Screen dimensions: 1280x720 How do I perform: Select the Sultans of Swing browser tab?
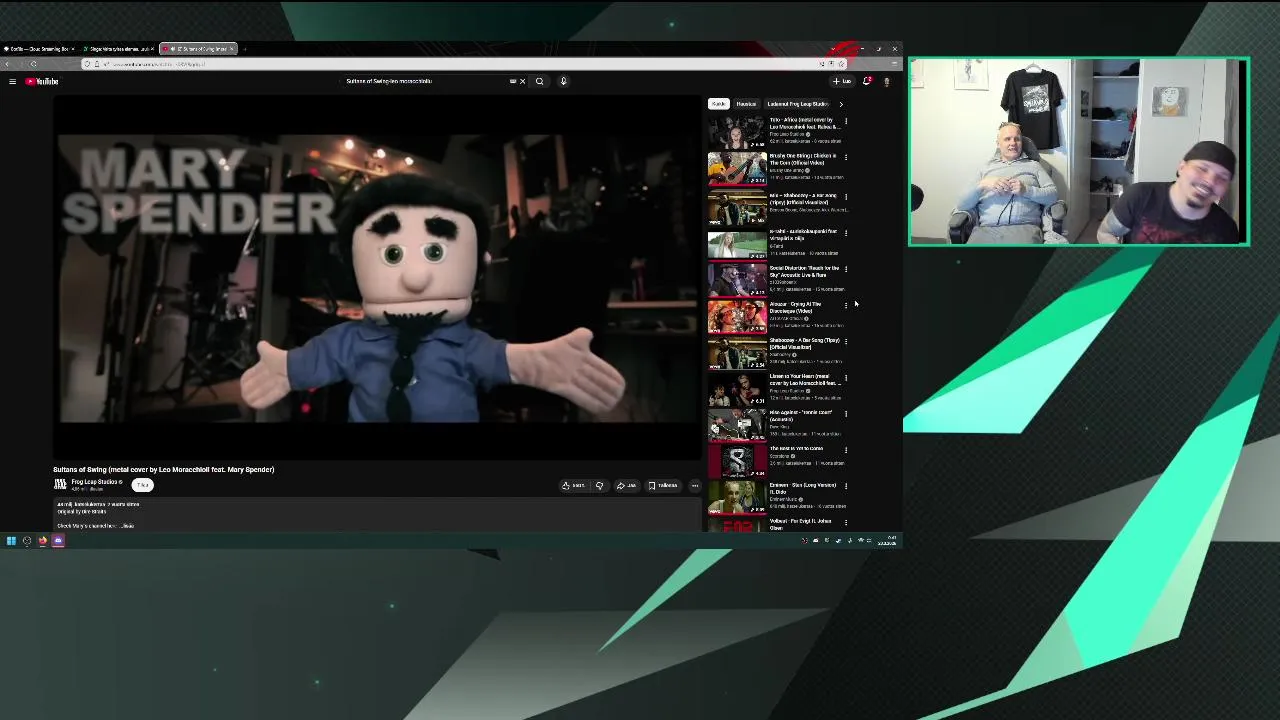pos(198,48)
